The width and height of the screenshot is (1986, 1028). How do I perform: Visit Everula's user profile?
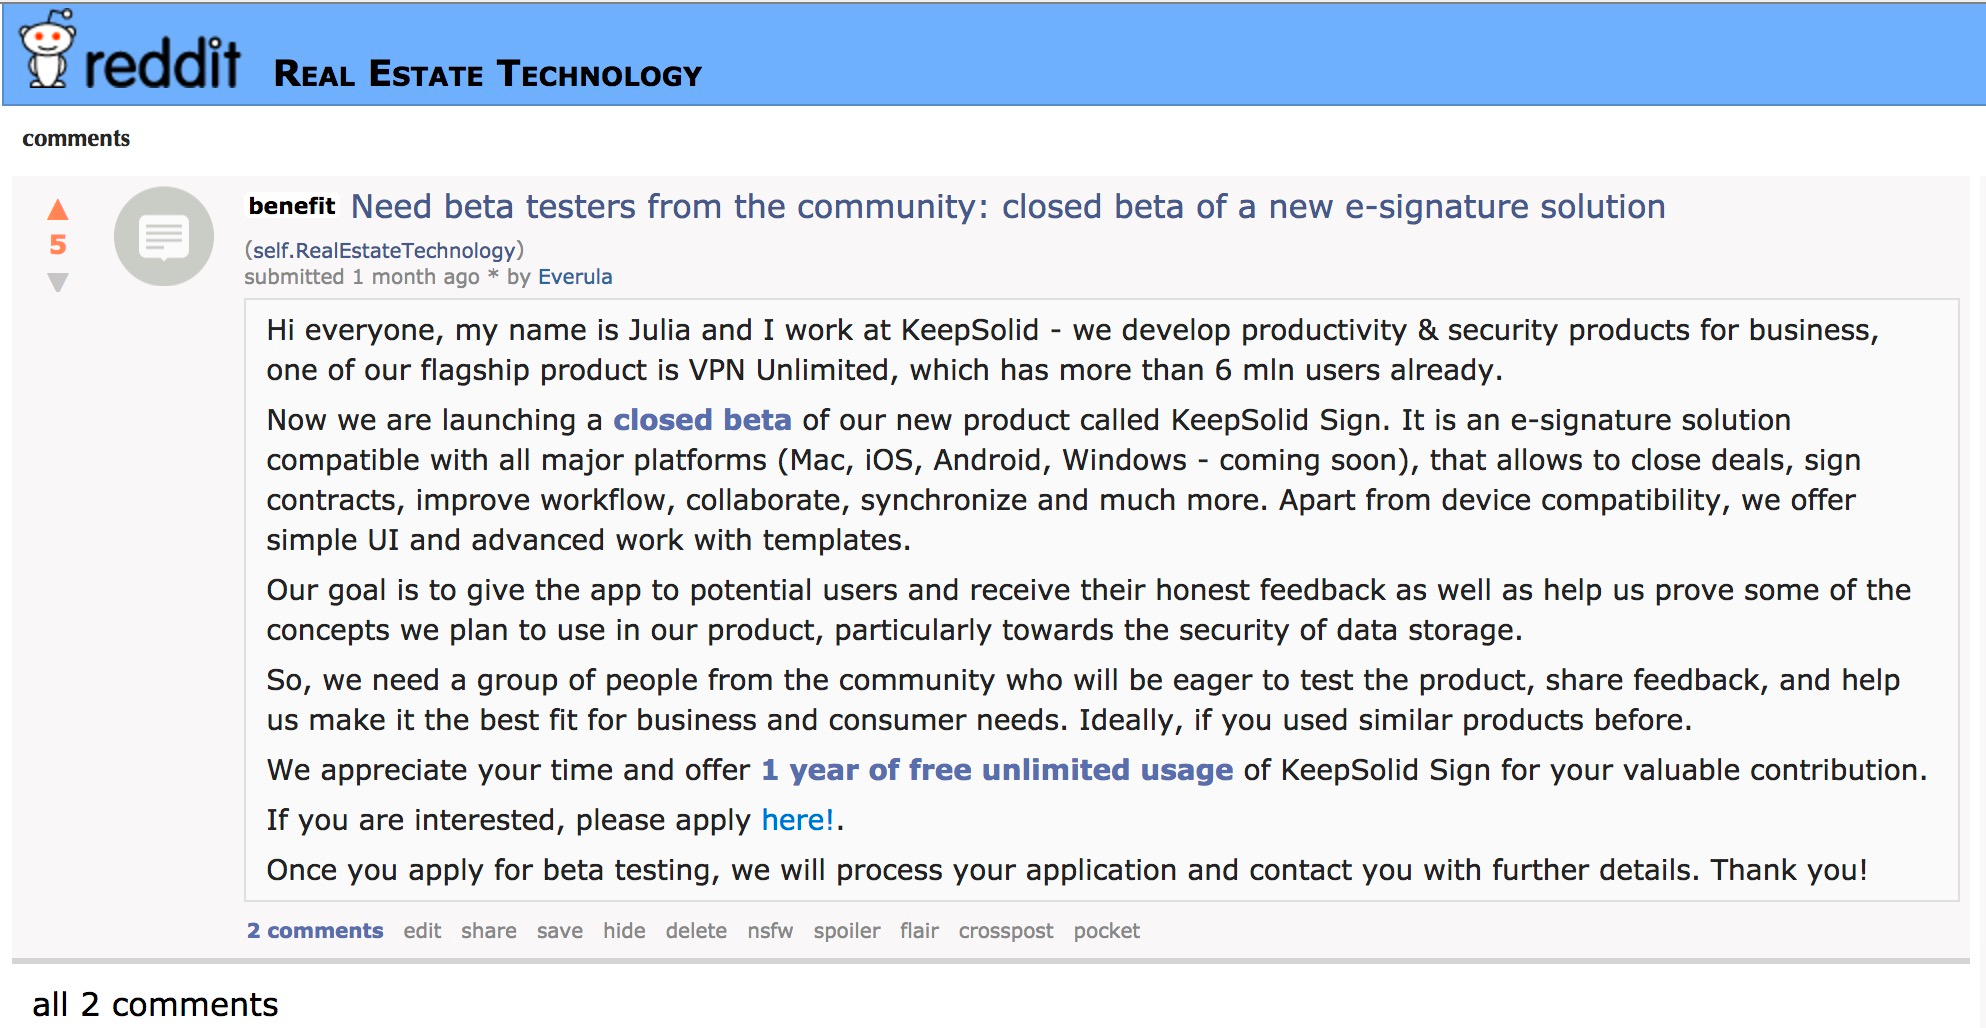click(575, 277)
